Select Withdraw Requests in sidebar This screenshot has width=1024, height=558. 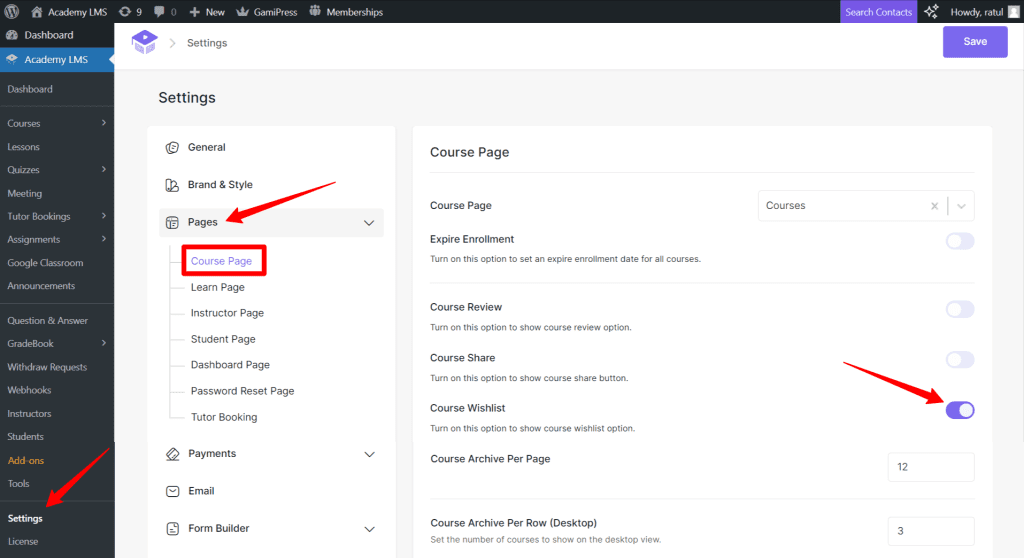47,367
